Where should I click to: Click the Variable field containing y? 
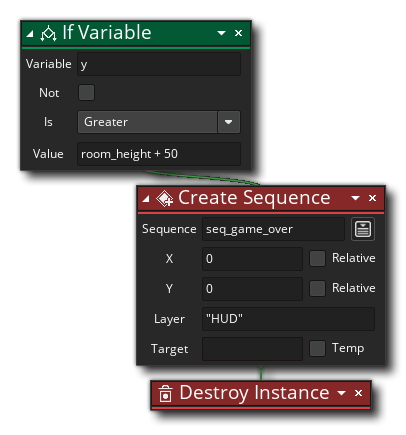(x=159, y=64)
